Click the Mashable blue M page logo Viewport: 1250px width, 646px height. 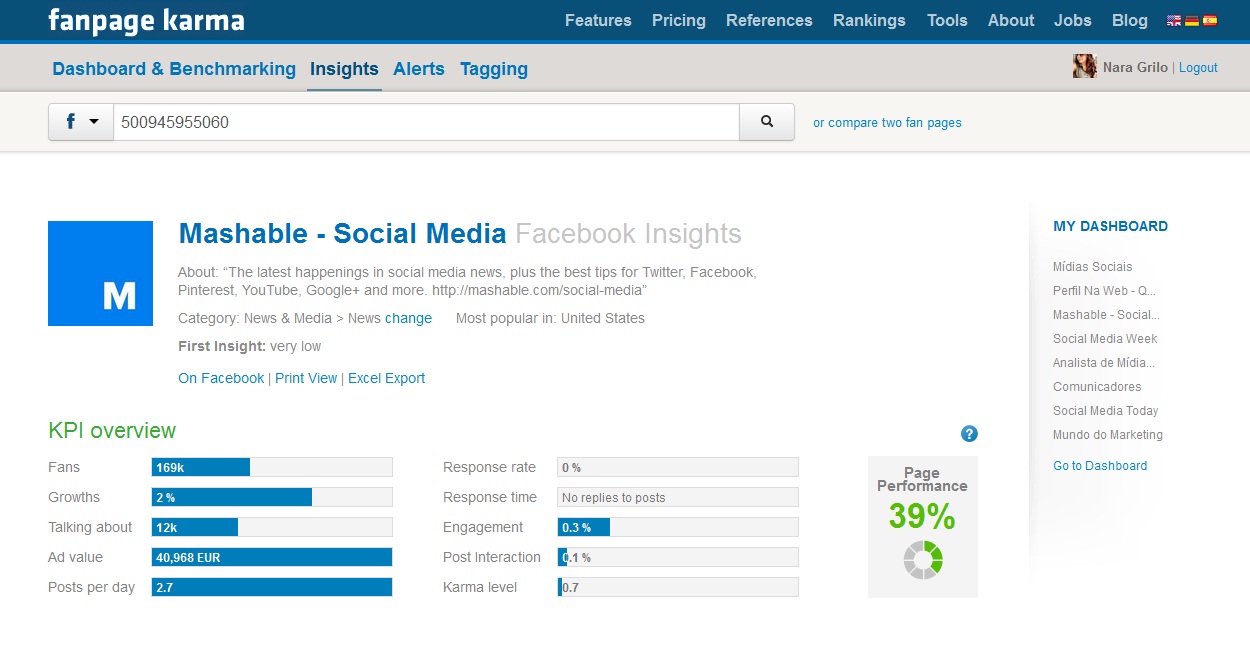tap(100, 273)
